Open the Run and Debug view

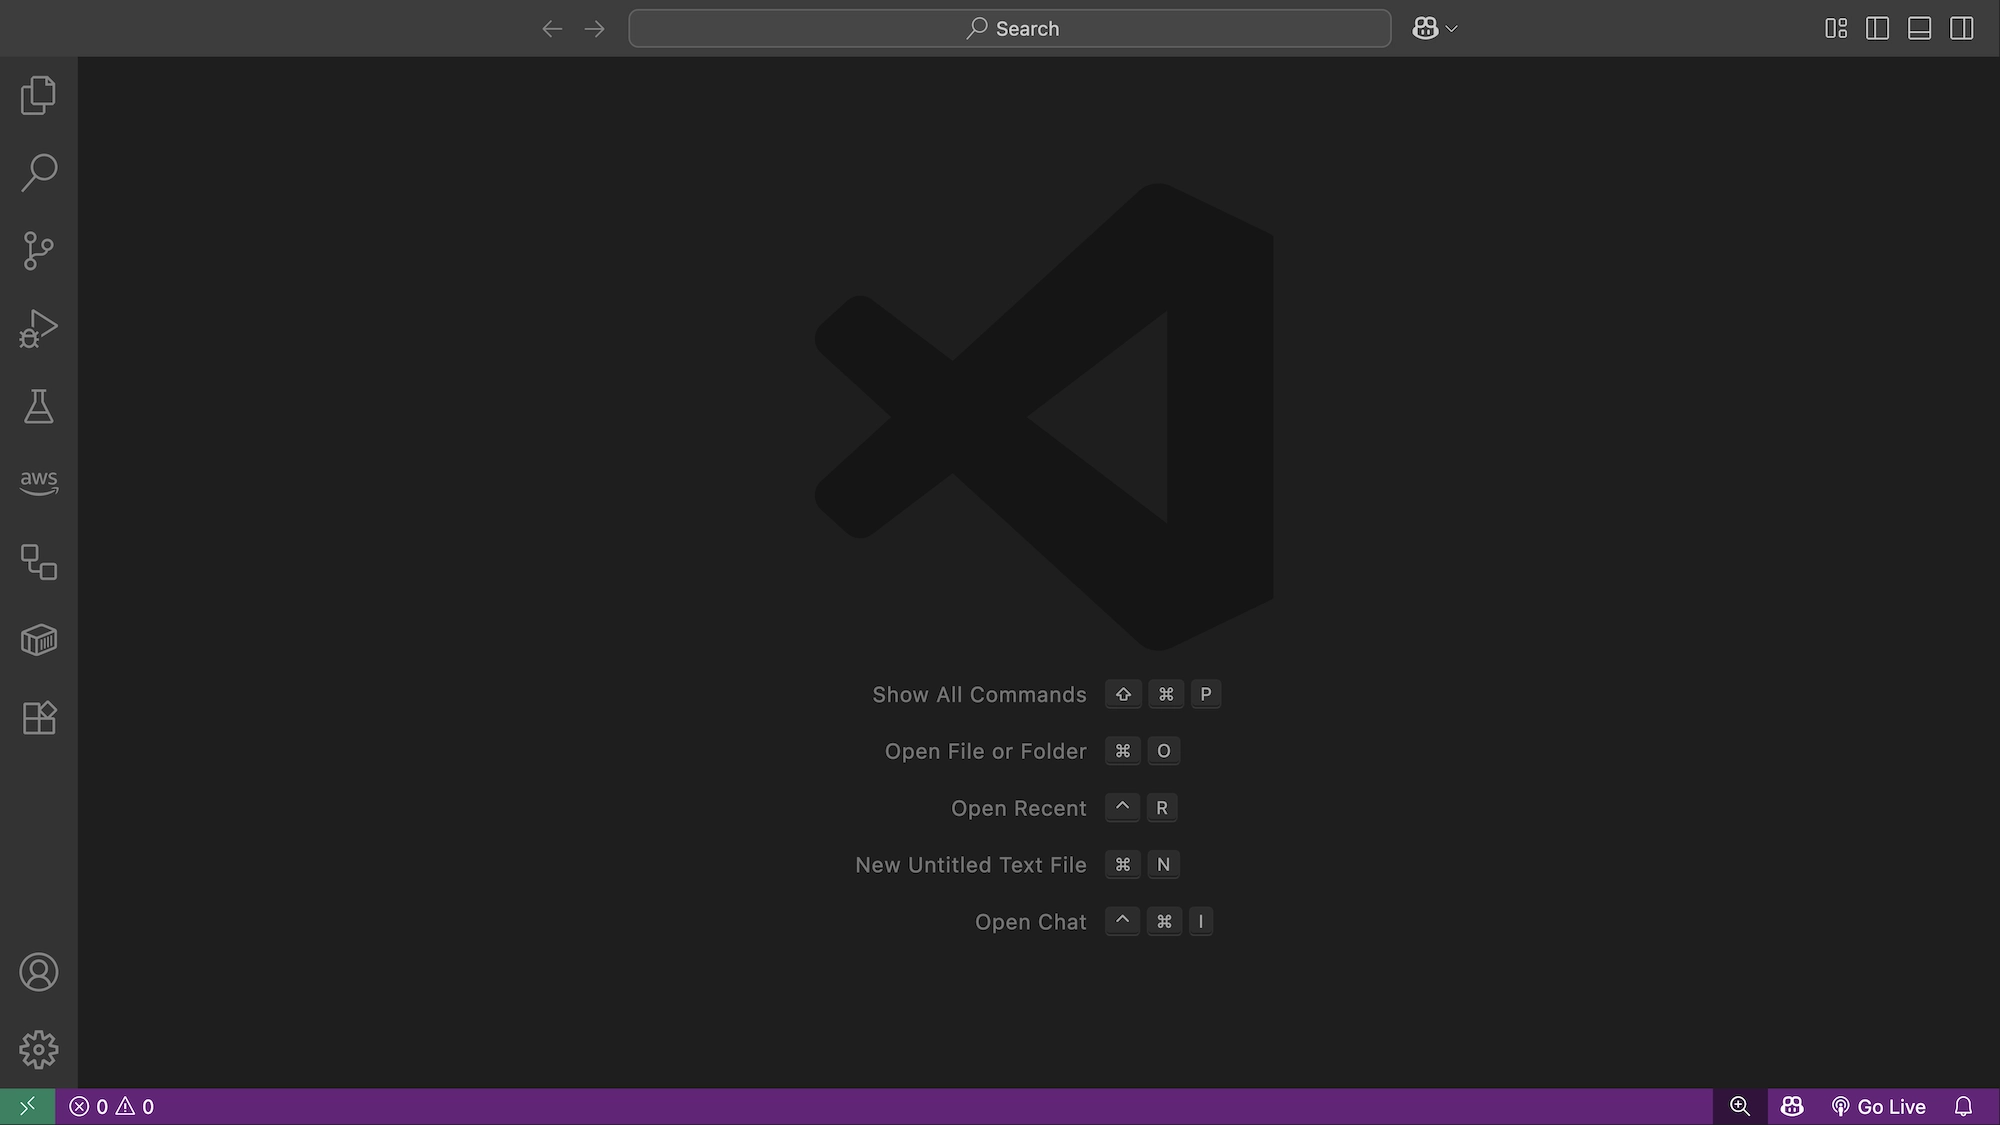pos(38,328)
